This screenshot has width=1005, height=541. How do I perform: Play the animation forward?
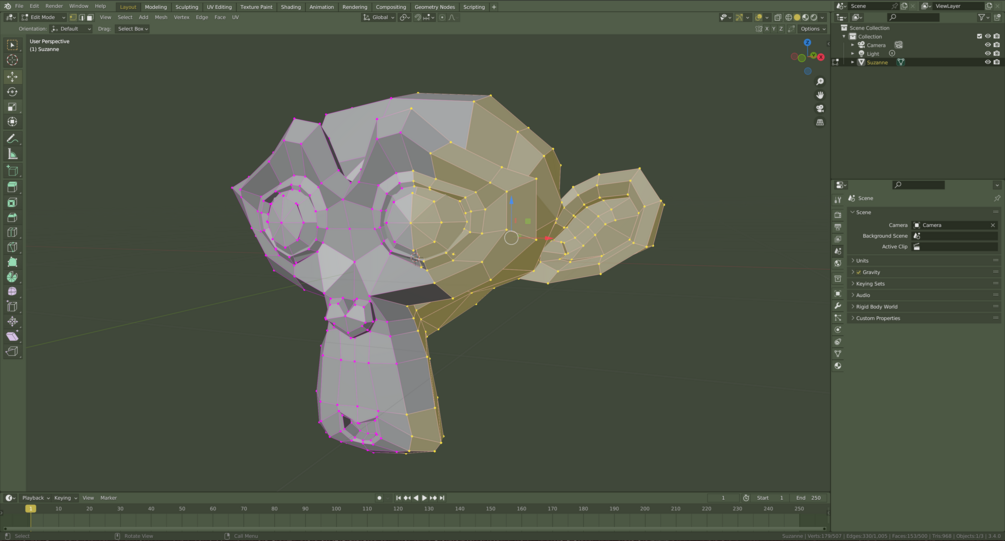point(424,498)
